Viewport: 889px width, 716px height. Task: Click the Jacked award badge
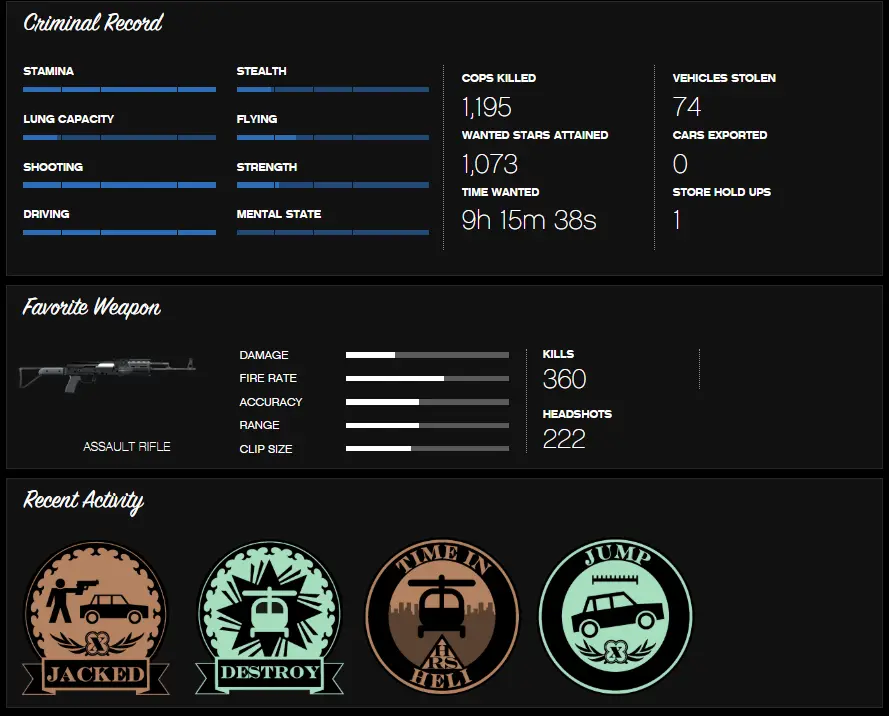click(x=96, y=618)
